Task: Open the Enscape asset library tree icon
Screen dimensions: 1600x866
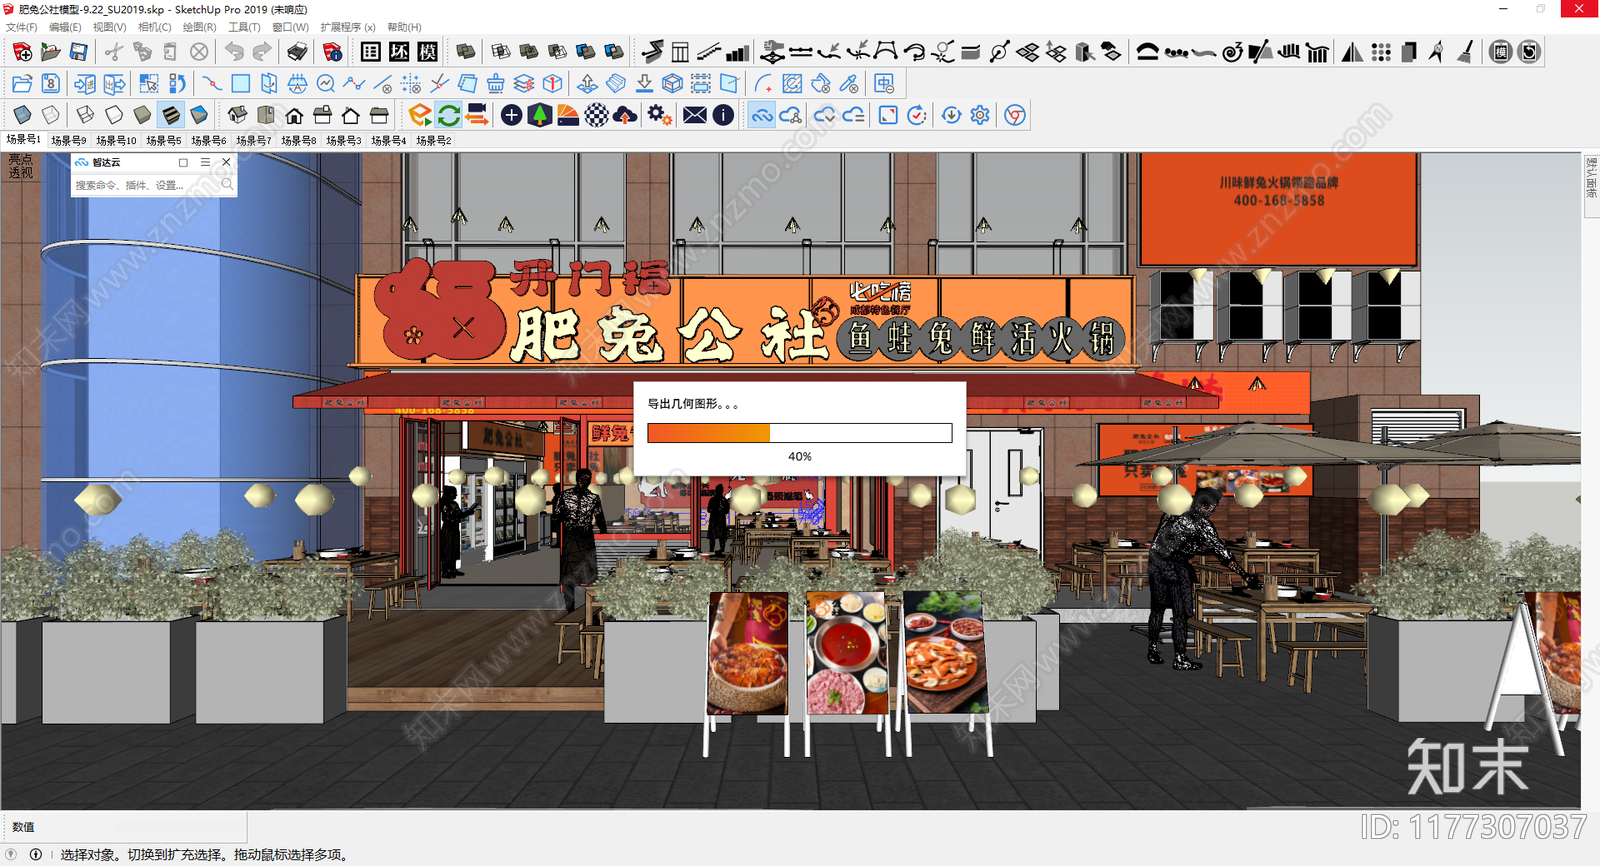Action: click(x=539, y=115)
